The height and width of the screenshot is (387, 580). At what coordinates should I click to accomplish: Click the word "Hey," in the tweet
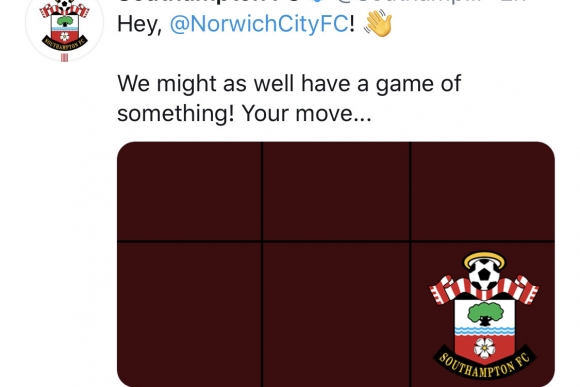click(x=140, y=24)
